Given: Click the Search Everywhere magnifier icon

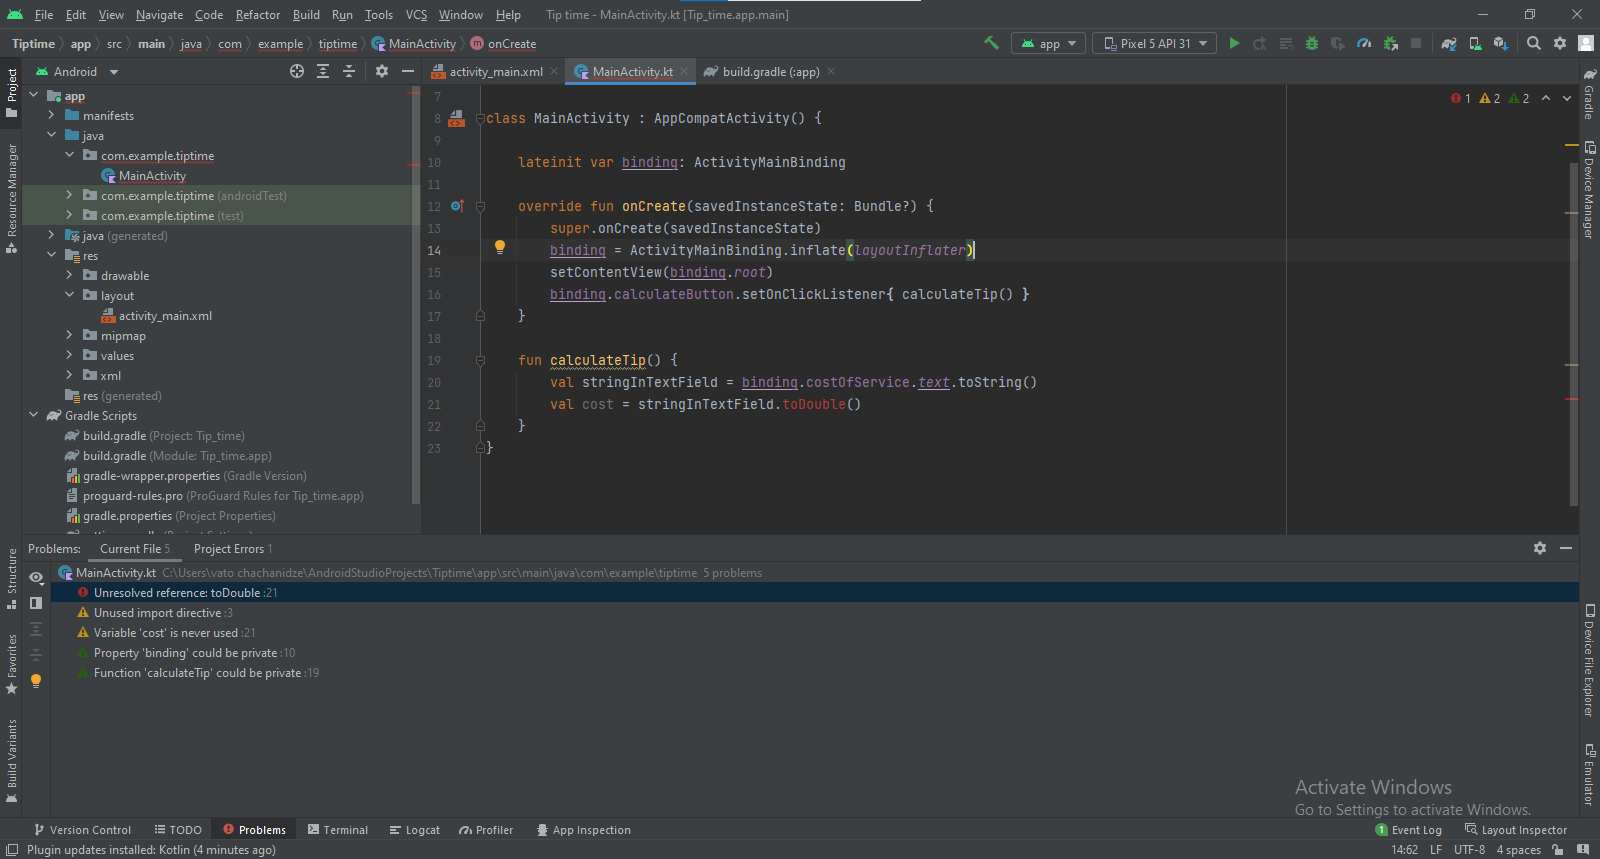Looking at the screenshot, I should (x=1534, y=43).
